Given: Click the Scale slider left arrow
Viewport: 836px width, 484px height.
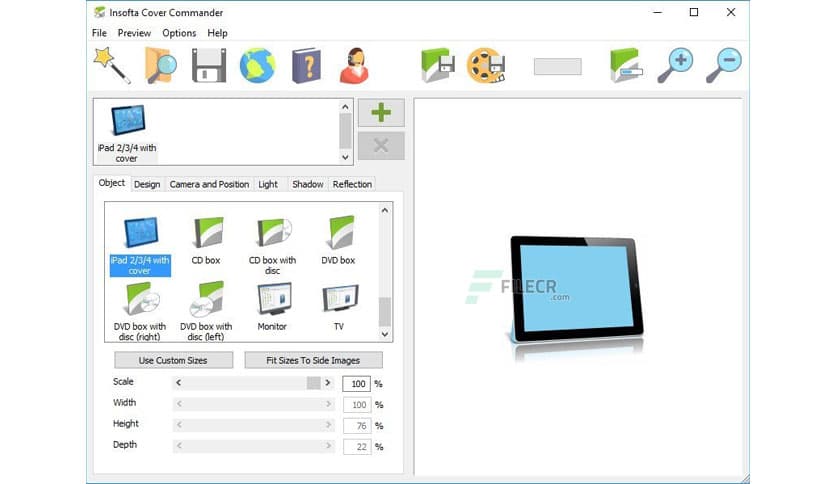Looking at the screenshot, I should coord(179,383).
